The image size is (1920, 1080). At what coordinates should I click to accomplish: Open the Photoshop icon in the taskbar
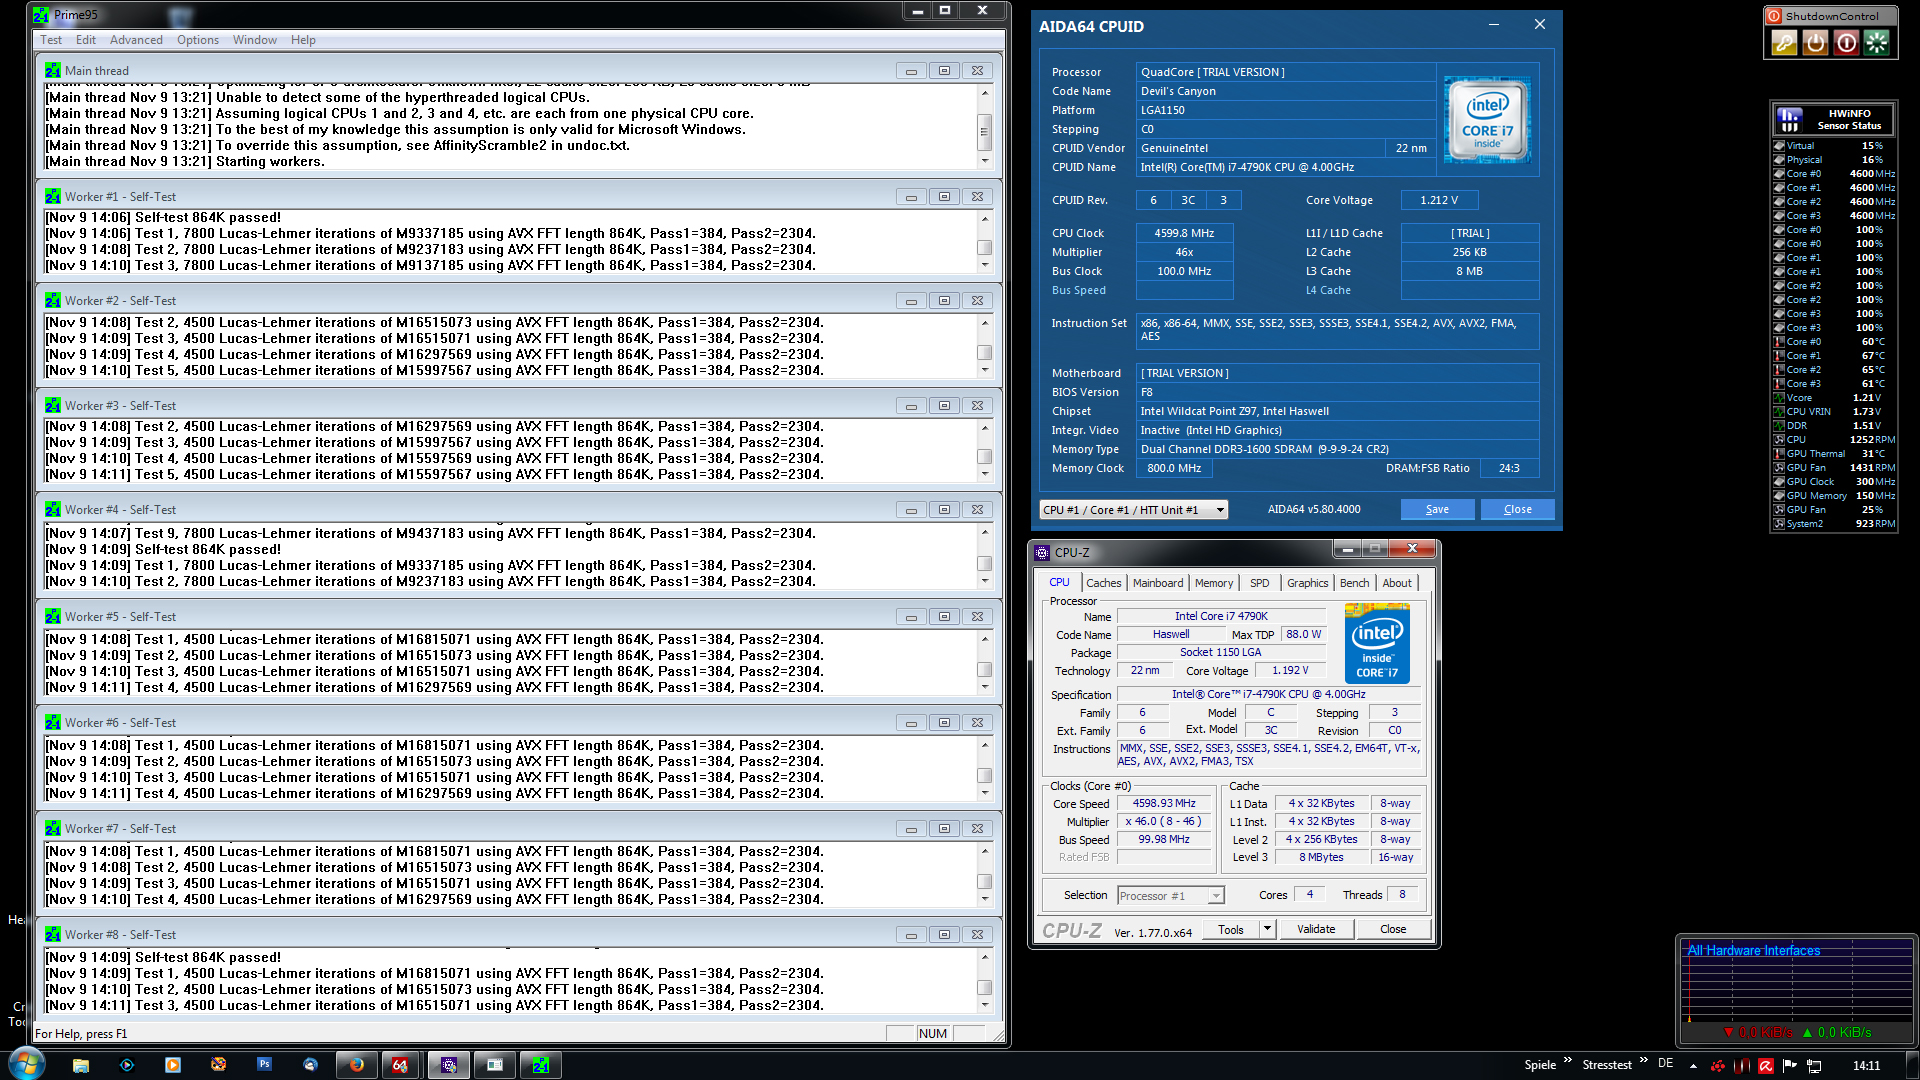tap(264, 1065)
